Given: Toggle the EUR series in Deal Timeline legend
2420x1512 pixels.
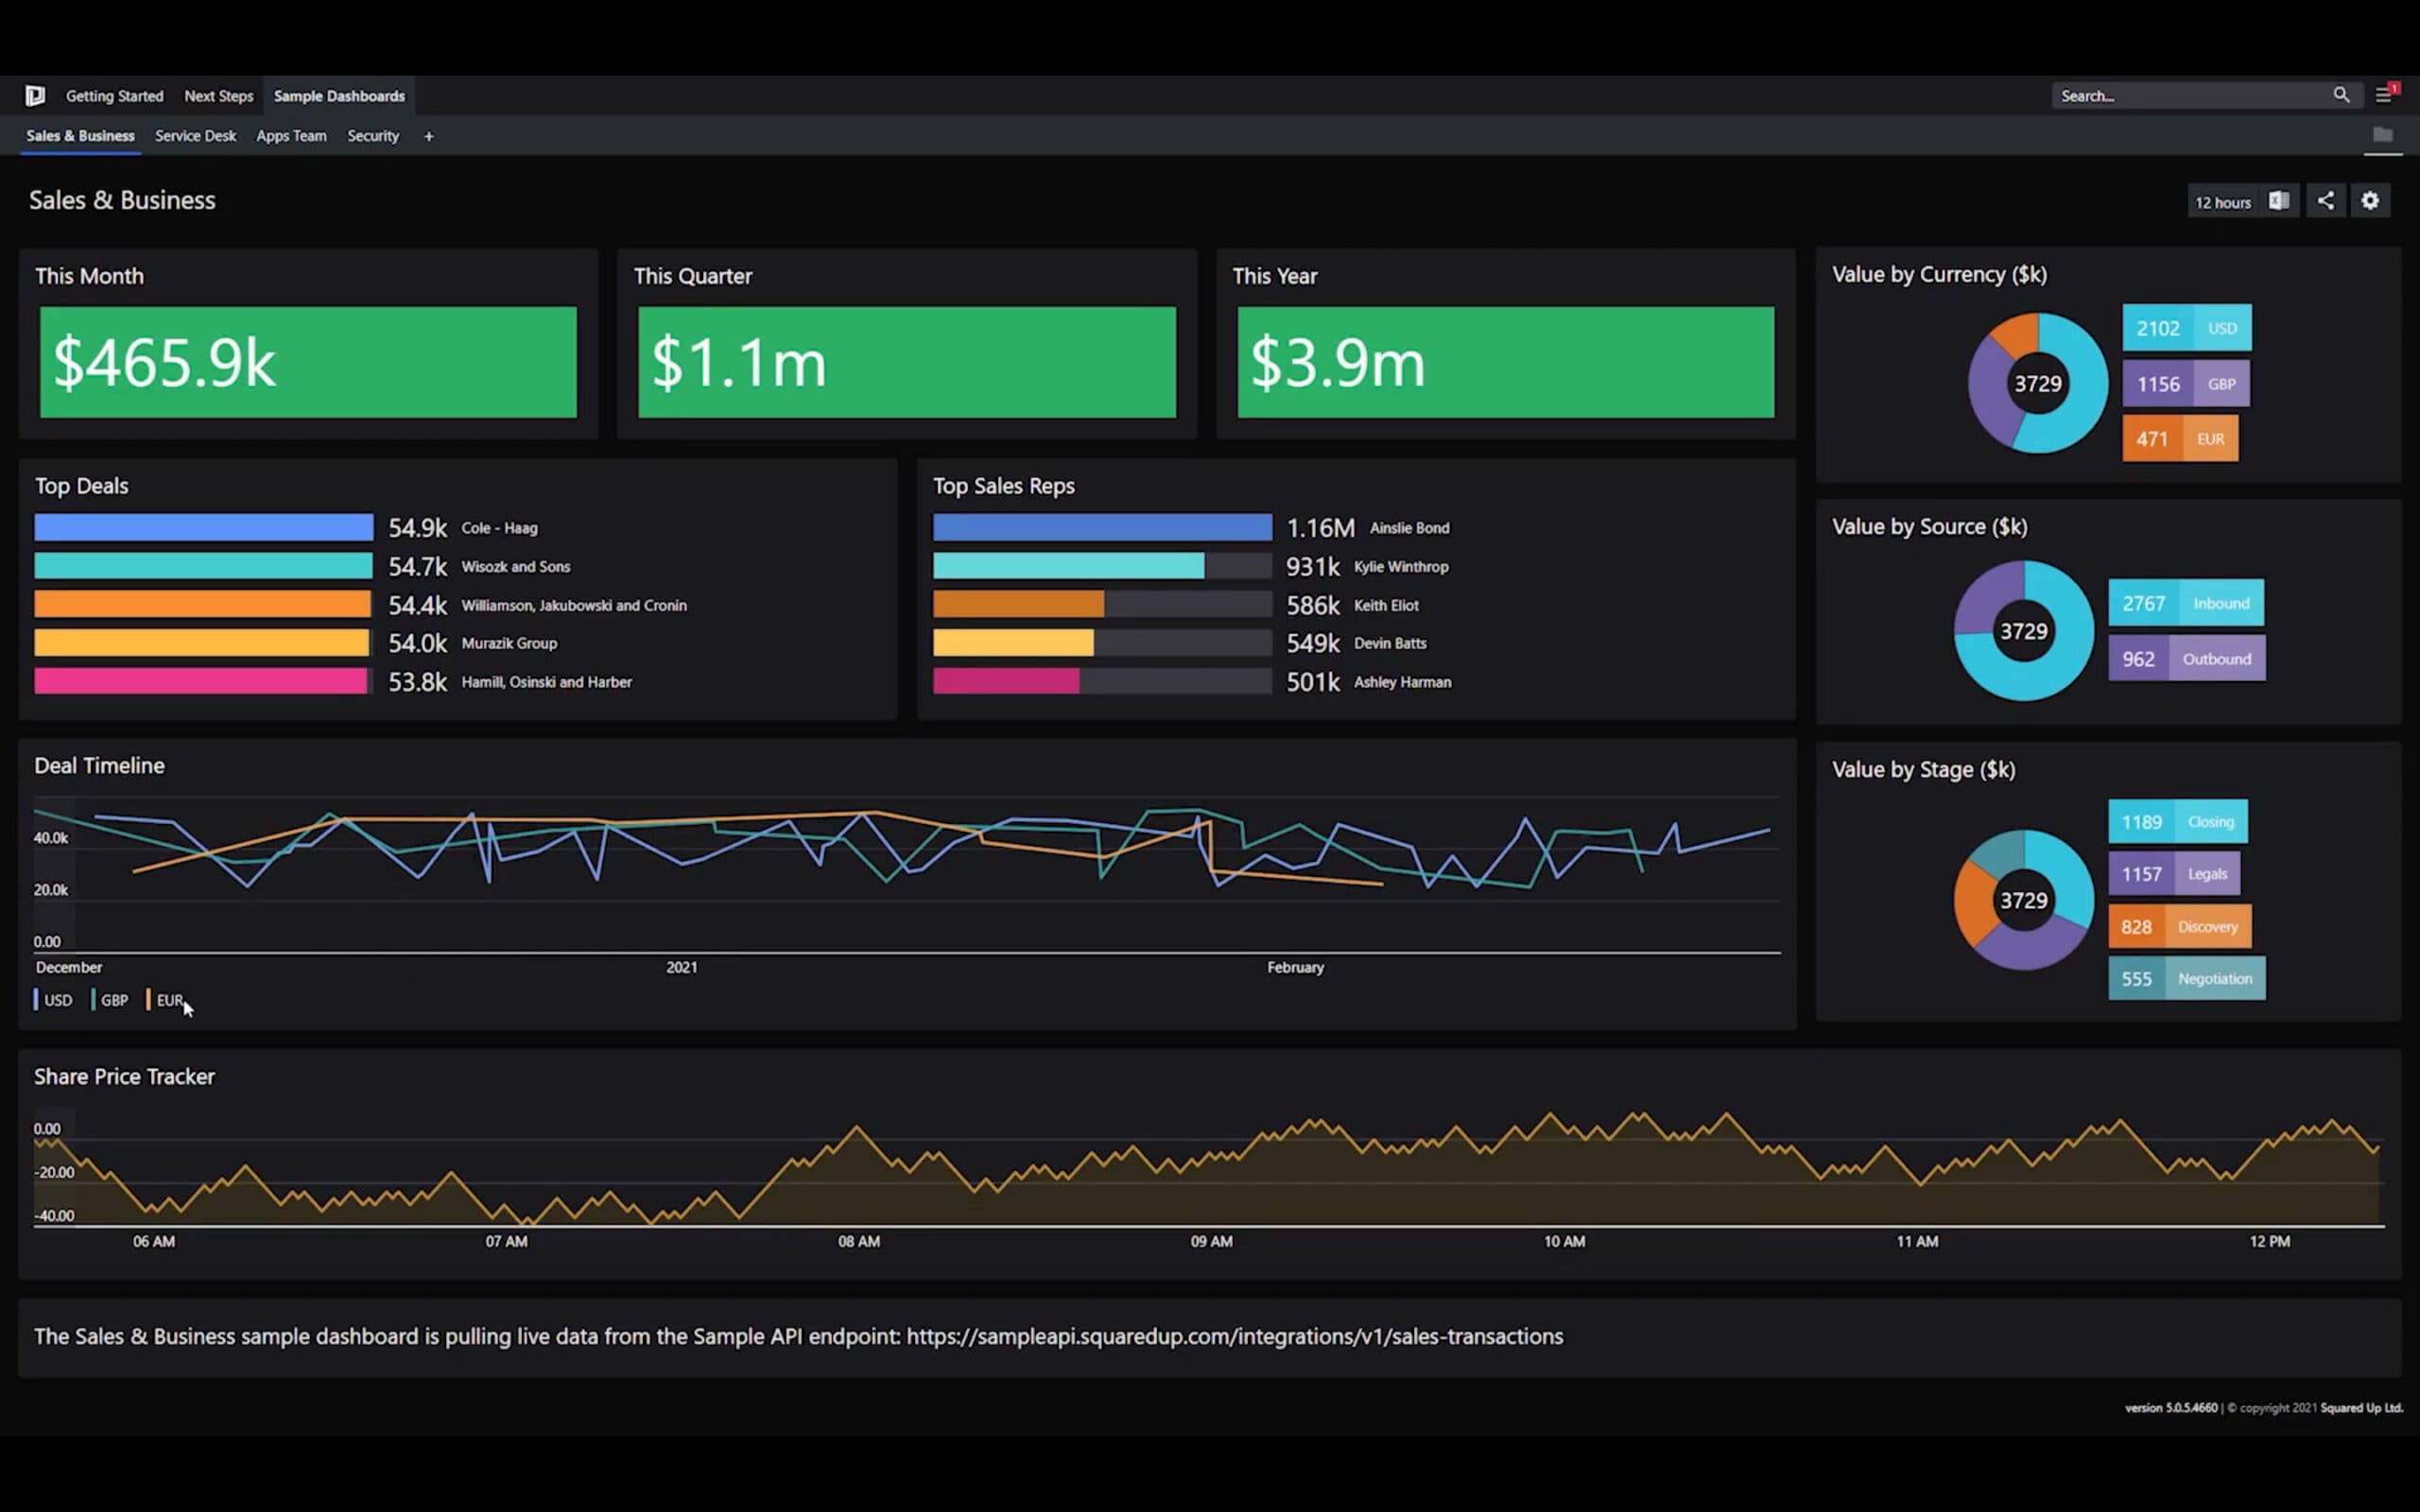Looking at the screenshot, I should [165, 1000].
